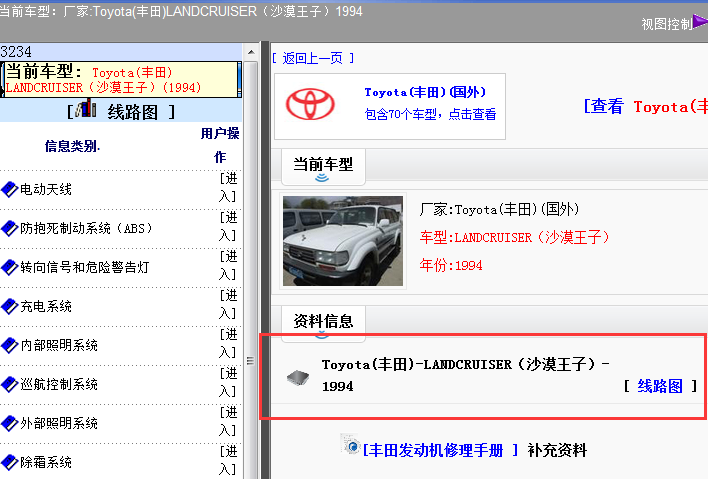Open the 视图控制 menu

pyautogui.click(x=667, y=24)
